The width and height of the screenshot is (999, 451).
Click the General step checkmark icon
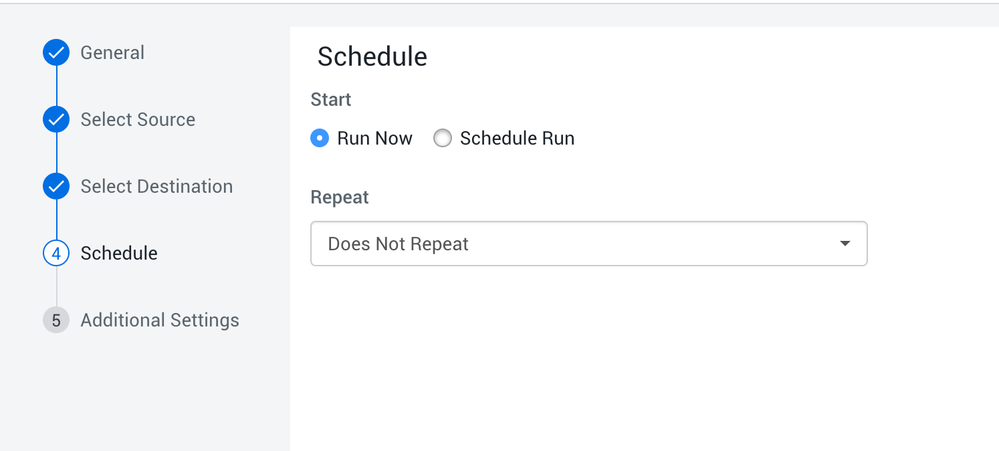tap(56, 53)
